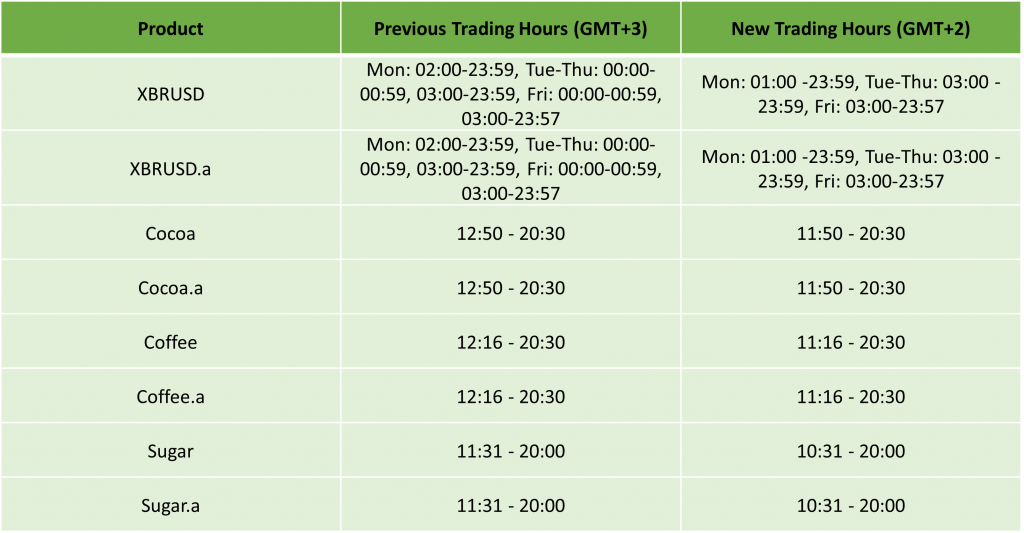
Task: Select XBRUSD new trading hours cell
Action: 851,94
